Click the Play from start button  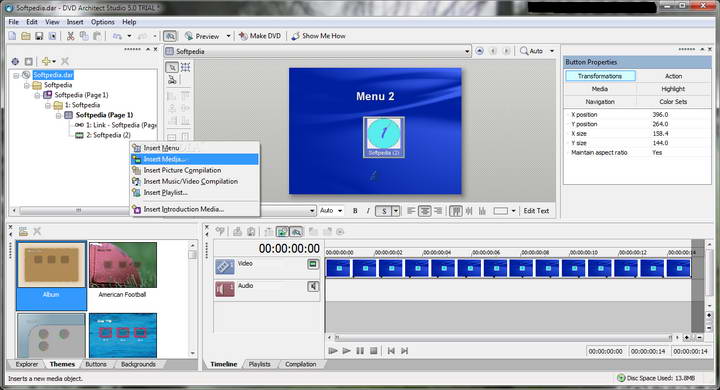point(333,351)
